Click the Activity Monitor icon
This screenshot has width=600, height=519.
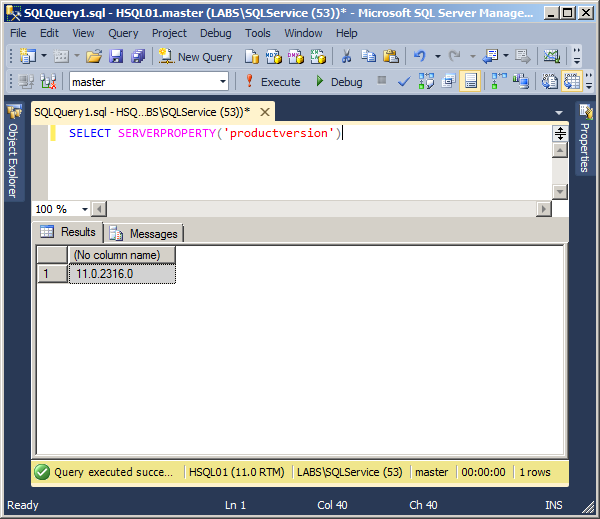pyautogui.click(x=552, y=56)
